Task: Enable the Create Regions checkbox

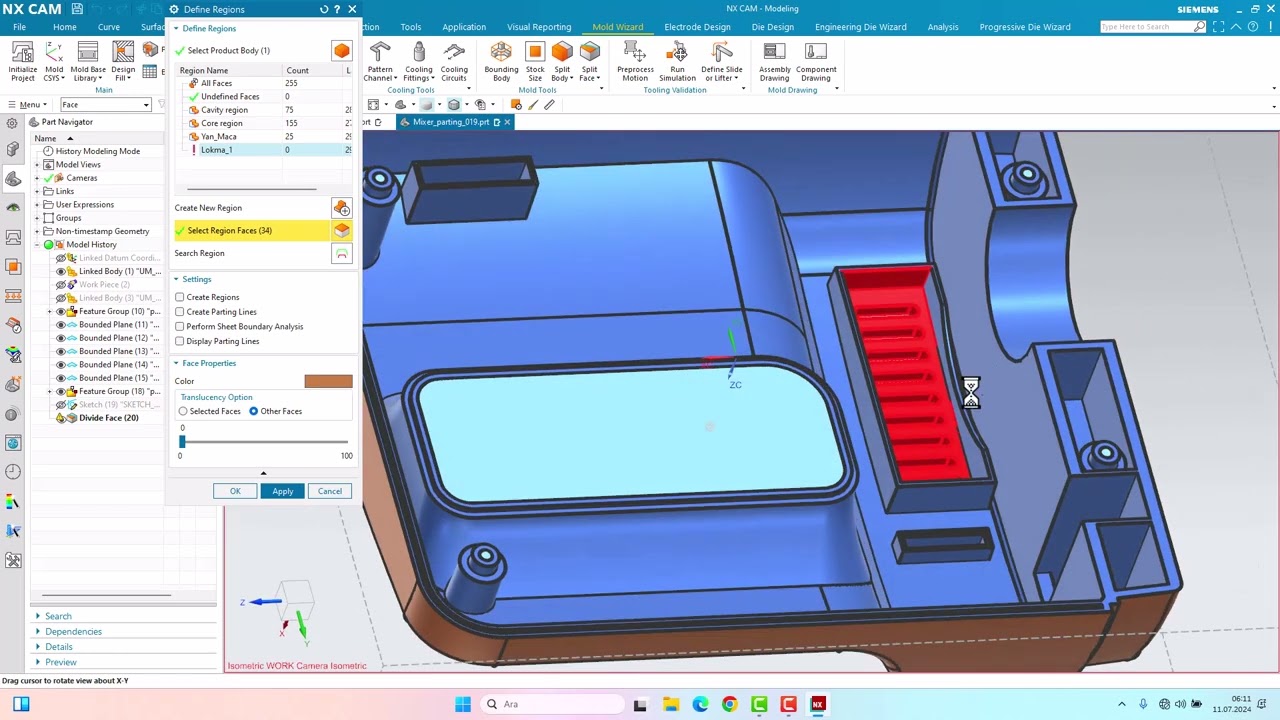Action: click(180, 297)
